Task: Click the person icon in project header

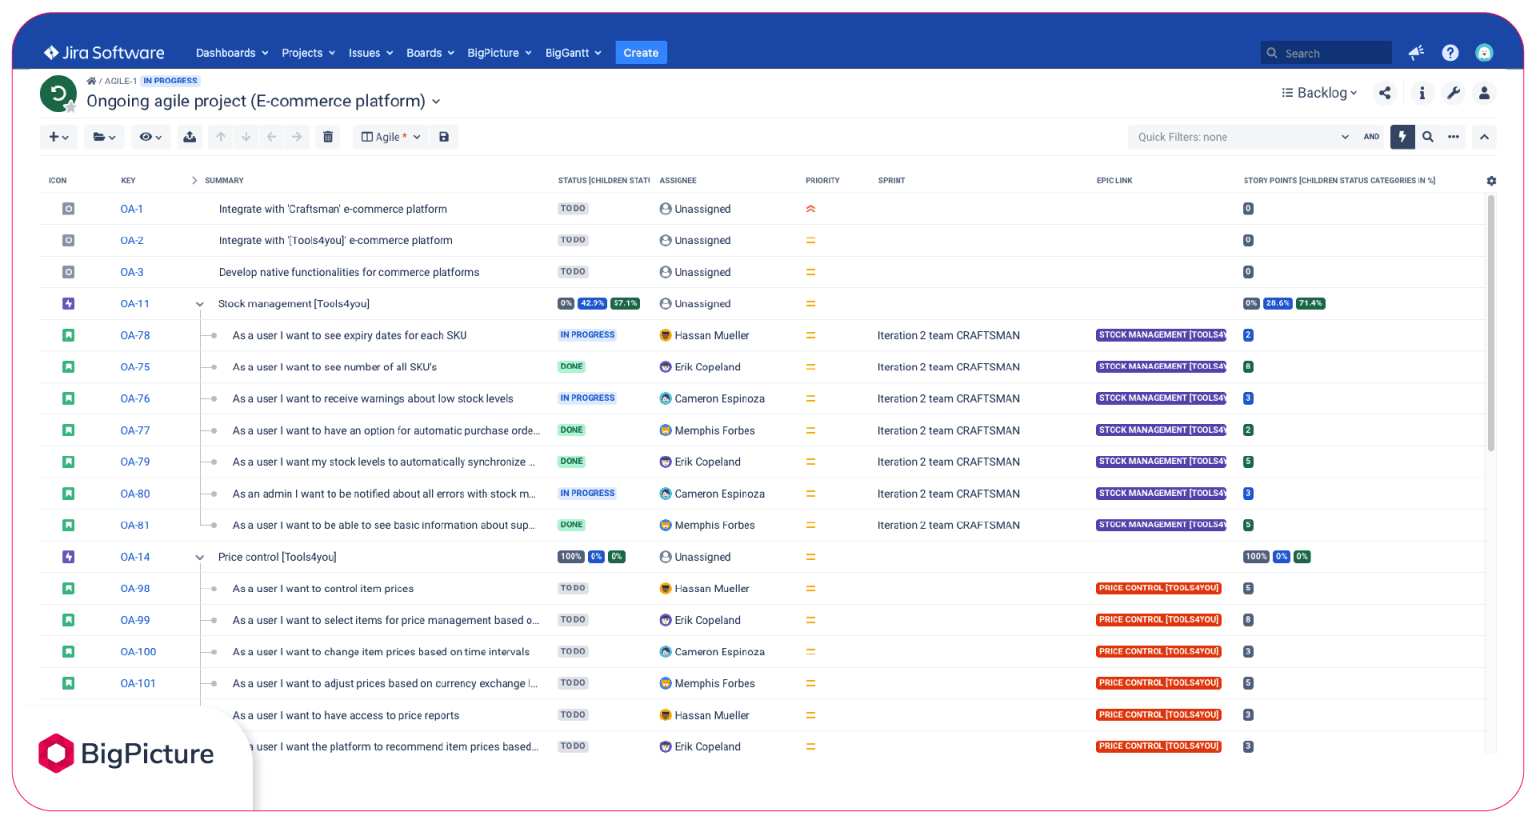Action: 1484,93
